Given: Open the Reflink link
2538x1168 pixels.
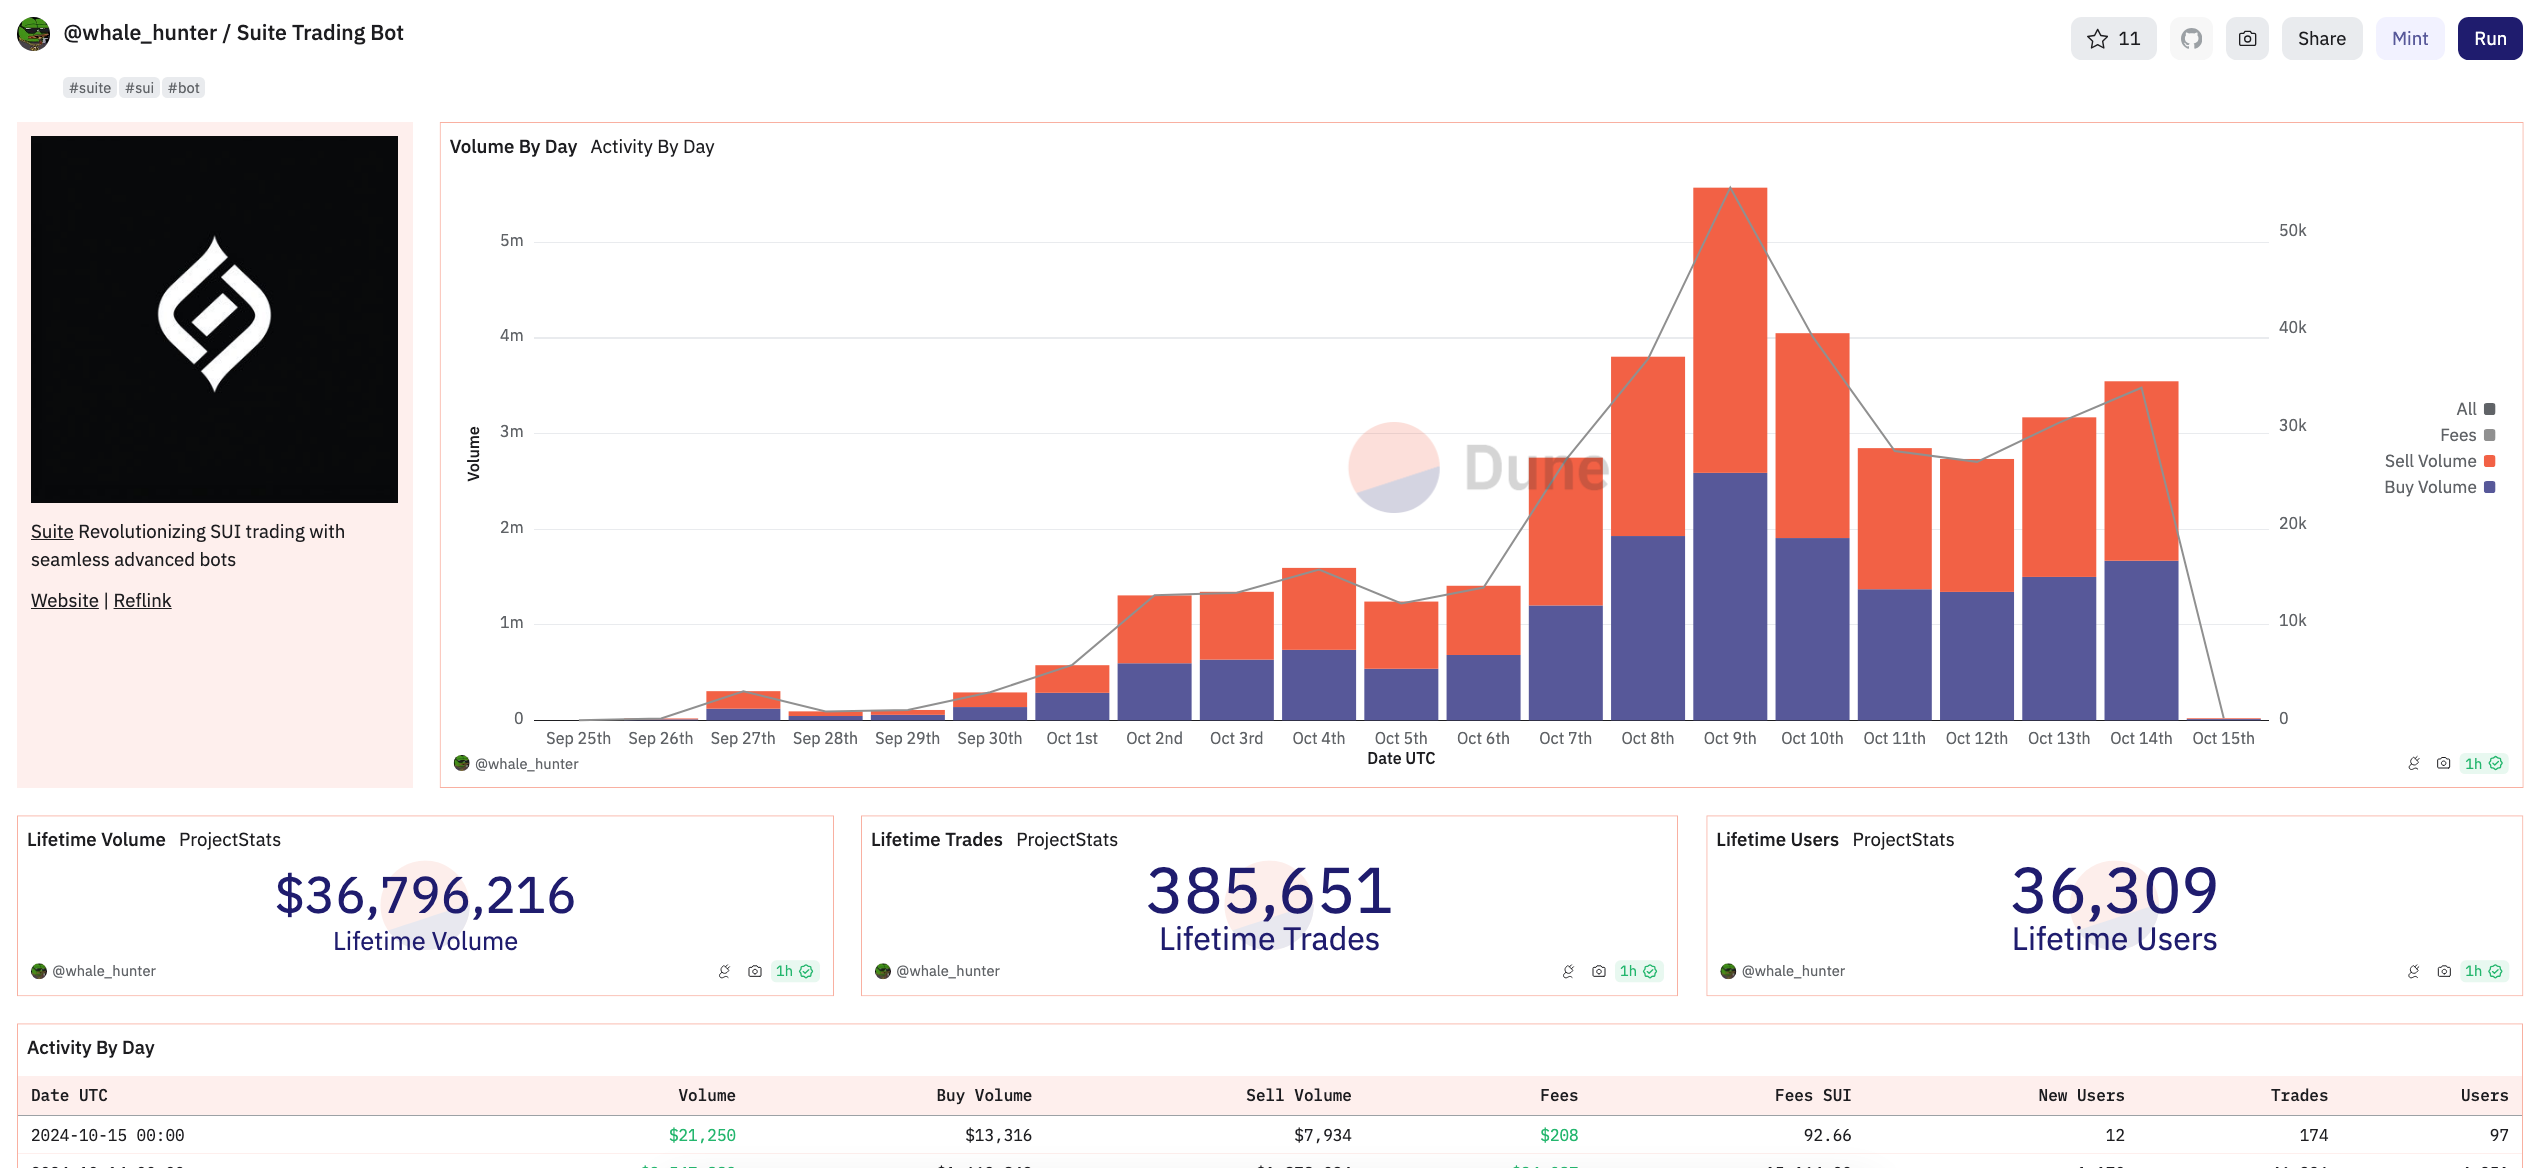Looking at the screenshot, I should pos(142,600).
